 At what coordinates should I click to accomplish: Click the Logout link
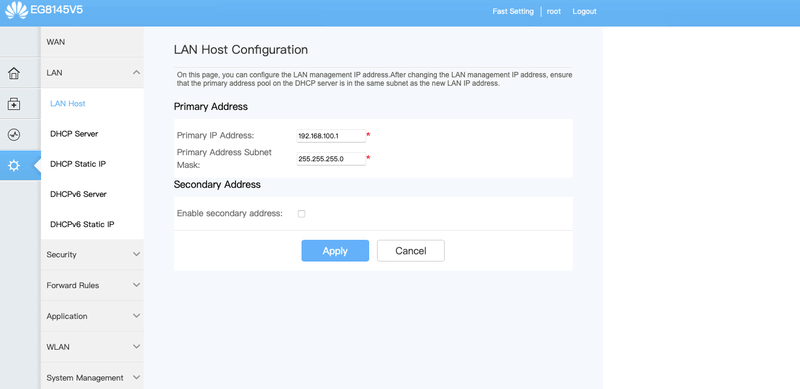click(584, 11)
